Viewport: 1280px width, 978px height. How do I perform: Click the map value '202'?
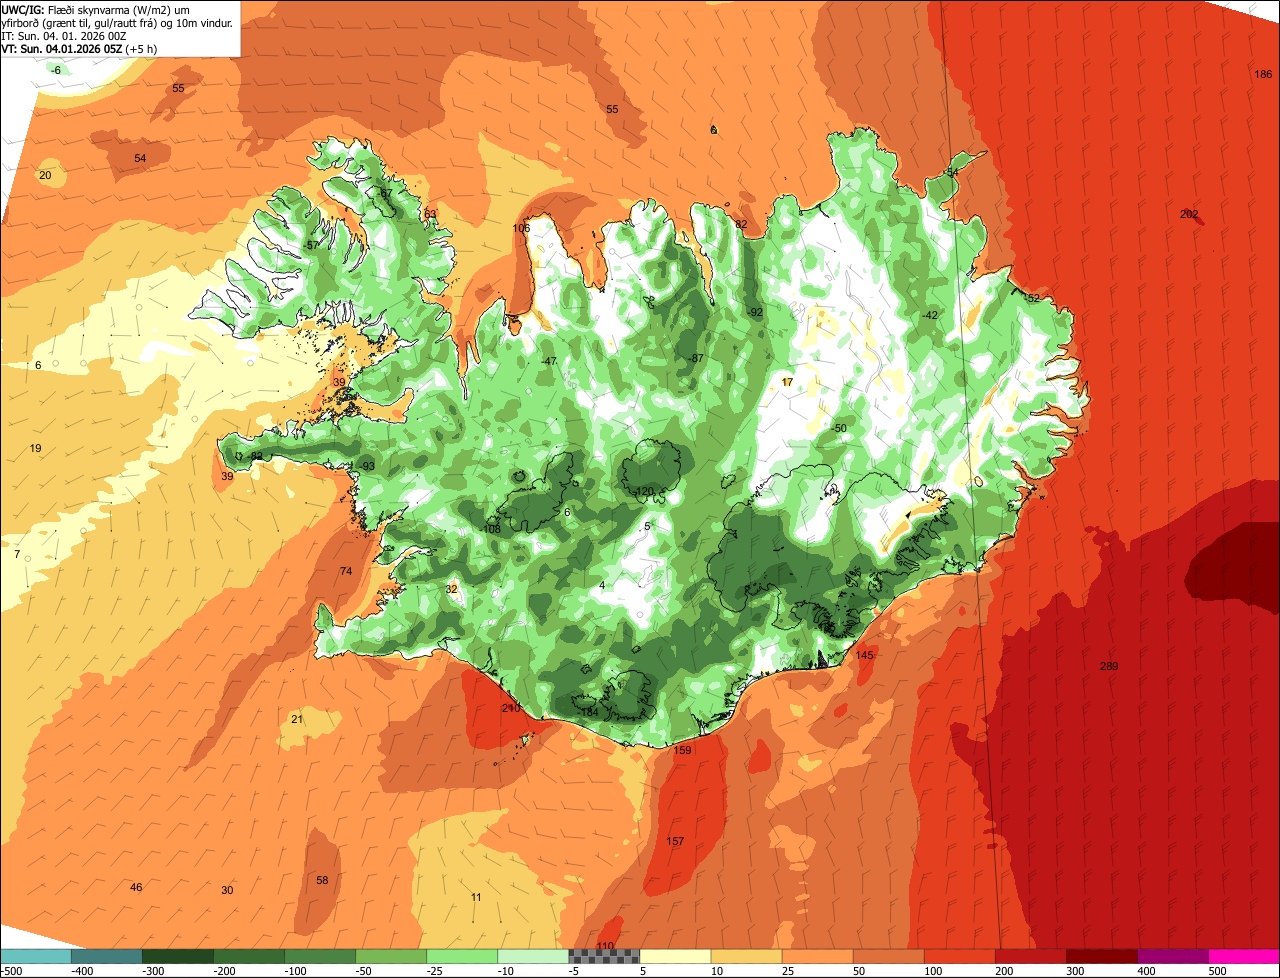pyautogui.click(x=1189, y=214)
